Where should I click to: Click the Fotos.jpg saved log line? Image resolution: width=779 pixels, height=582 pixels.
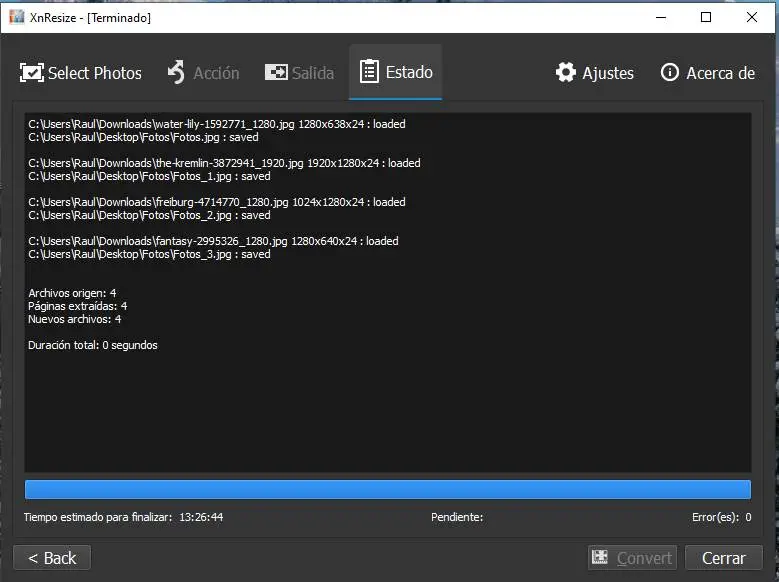pos(143,137)
